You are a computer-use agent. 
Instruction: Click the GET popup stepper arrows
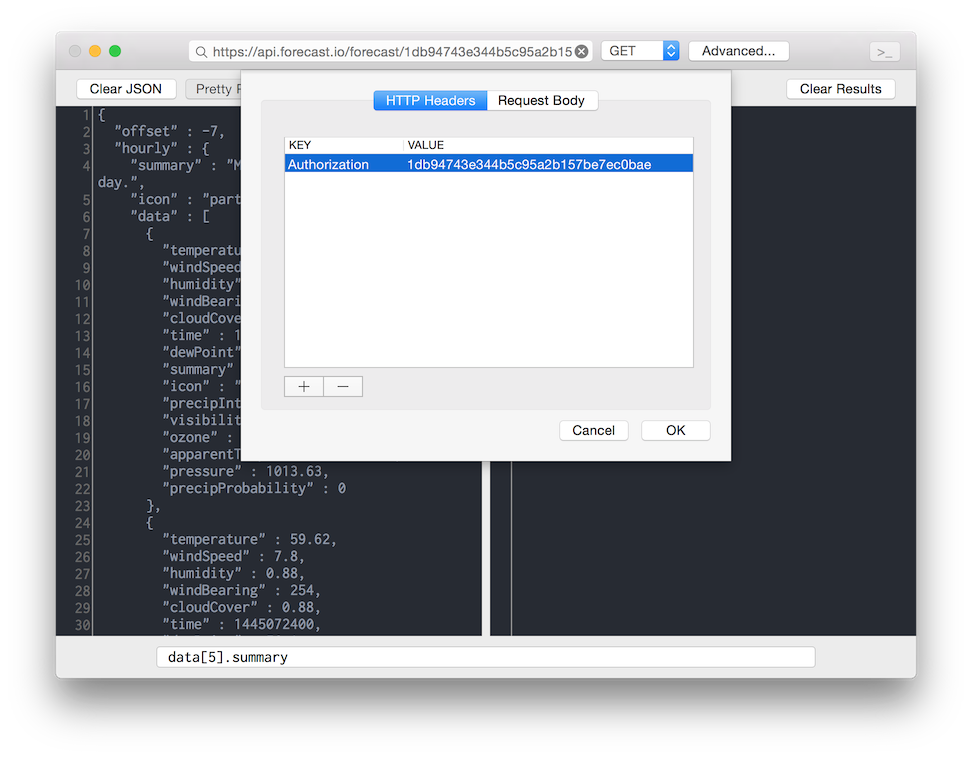tap(670, 50)
